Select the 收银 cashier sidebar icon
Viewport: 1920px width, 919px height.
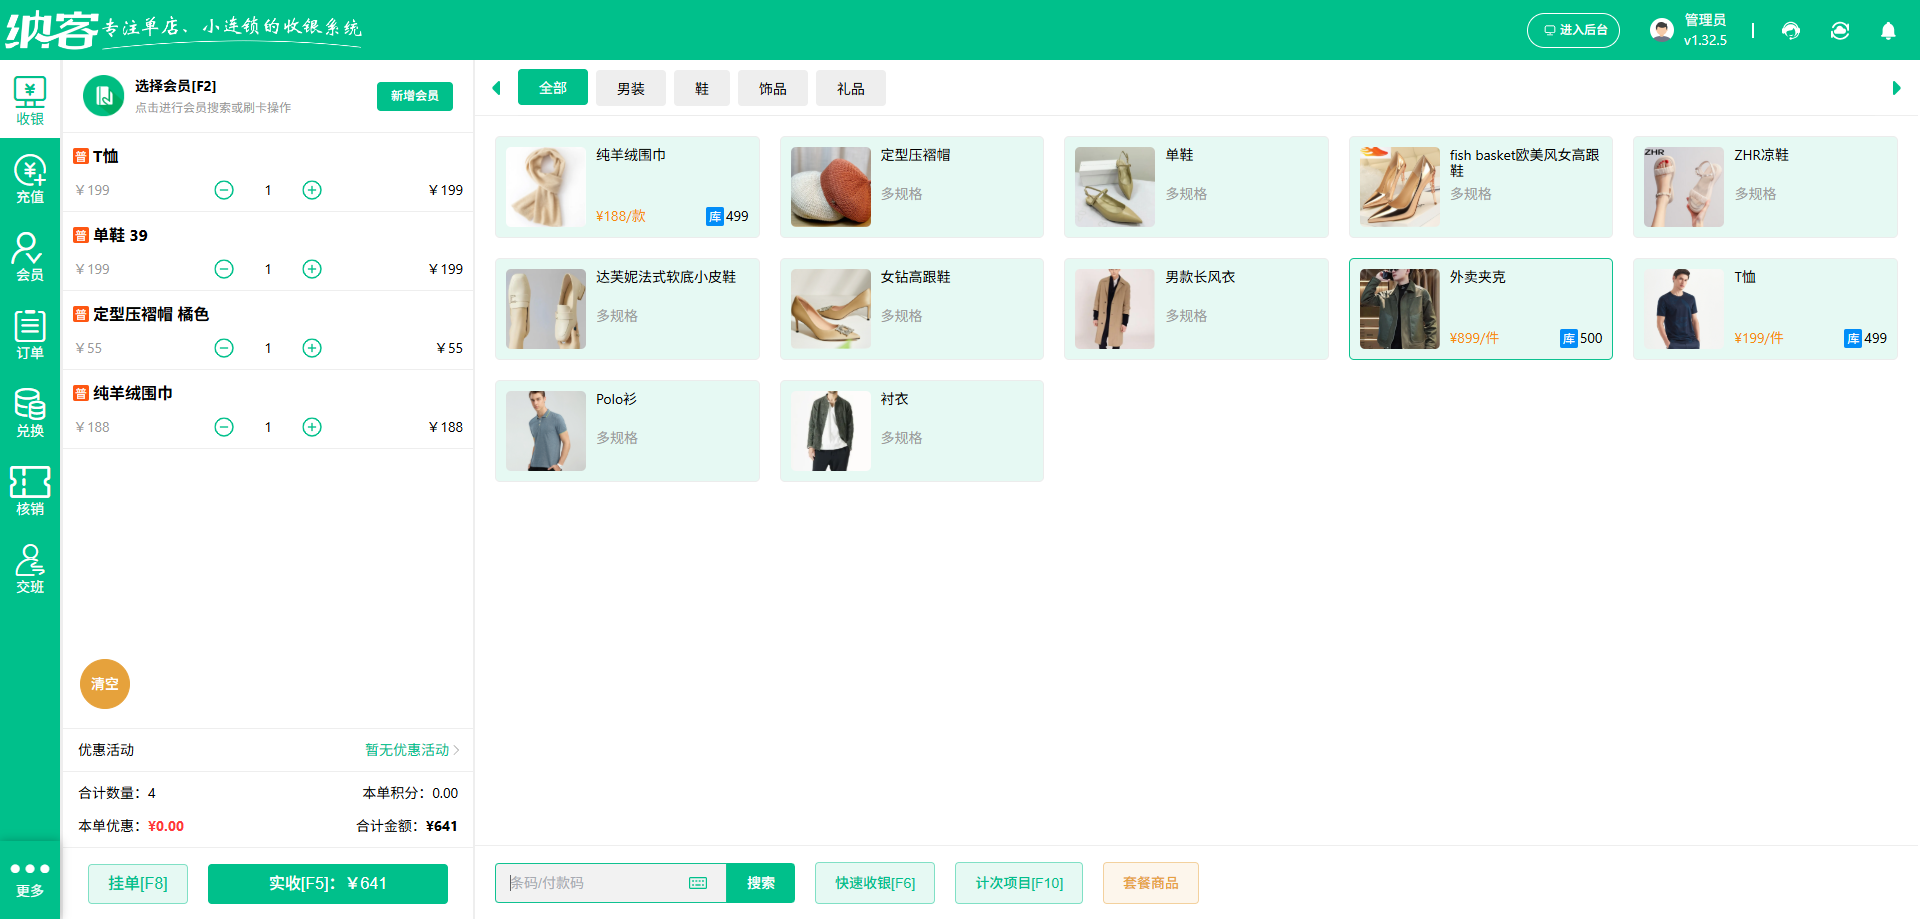coord(30,99)
